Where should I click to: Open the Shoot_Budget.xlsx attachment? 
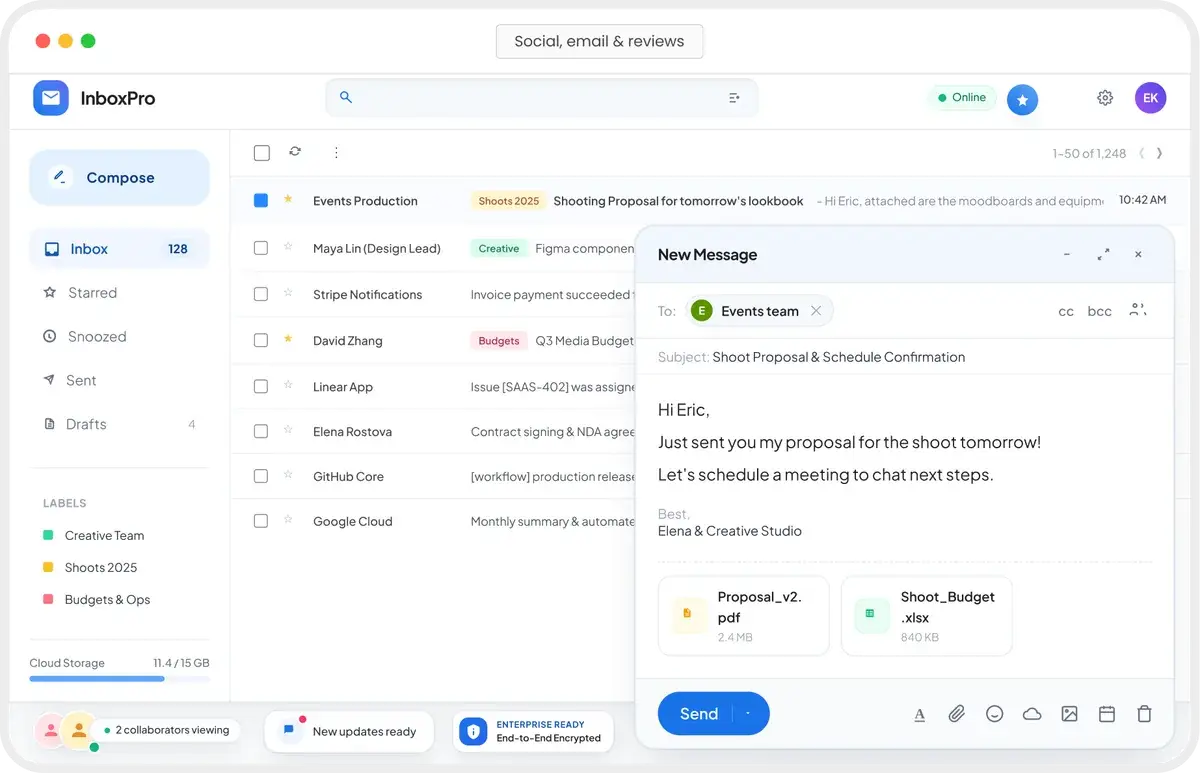[927, 615]
